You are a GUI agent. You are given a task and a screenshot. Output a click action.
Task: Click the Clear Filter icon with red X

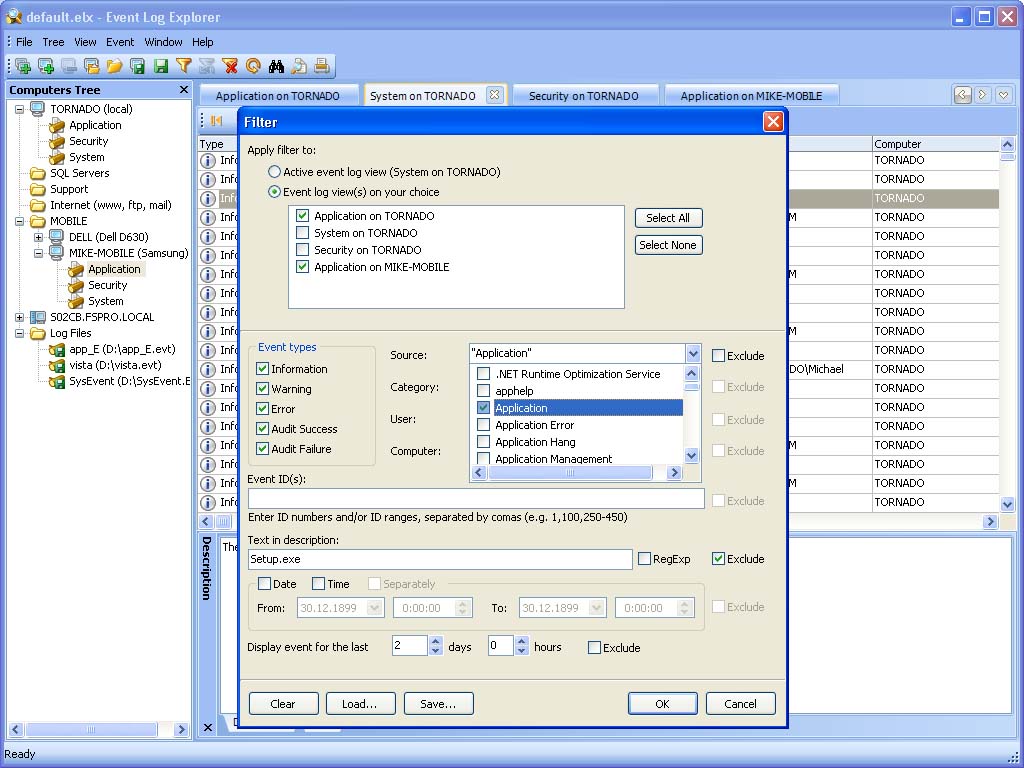tap(230, 66)
